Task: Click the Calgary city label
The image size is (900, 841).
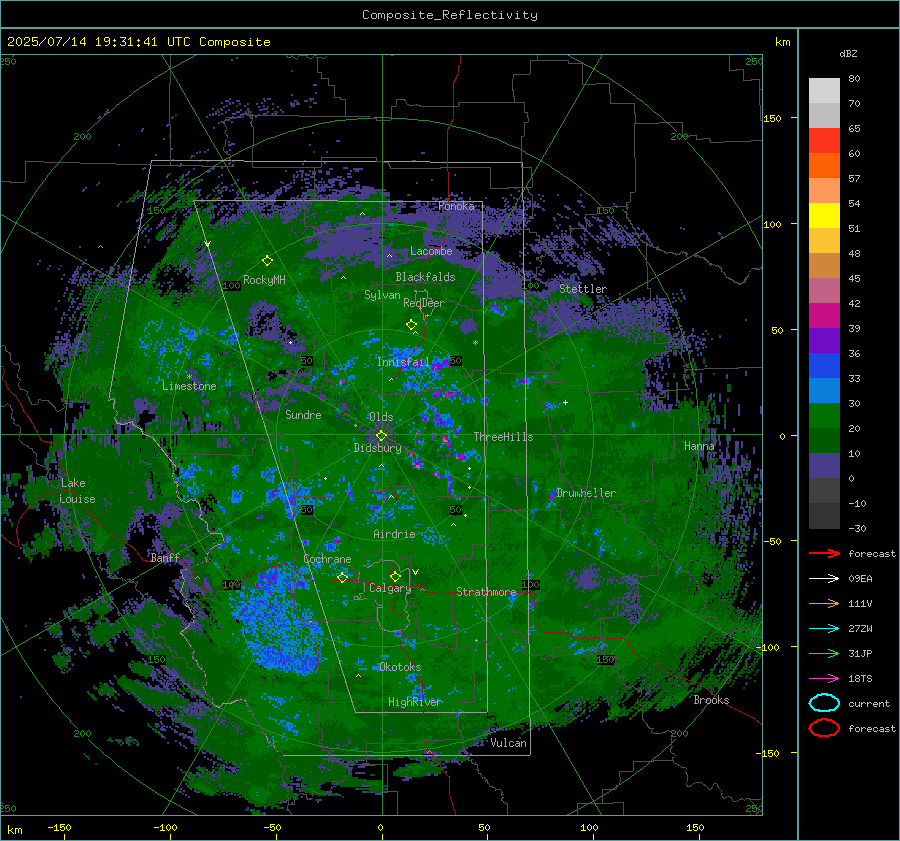Action: 390,588
